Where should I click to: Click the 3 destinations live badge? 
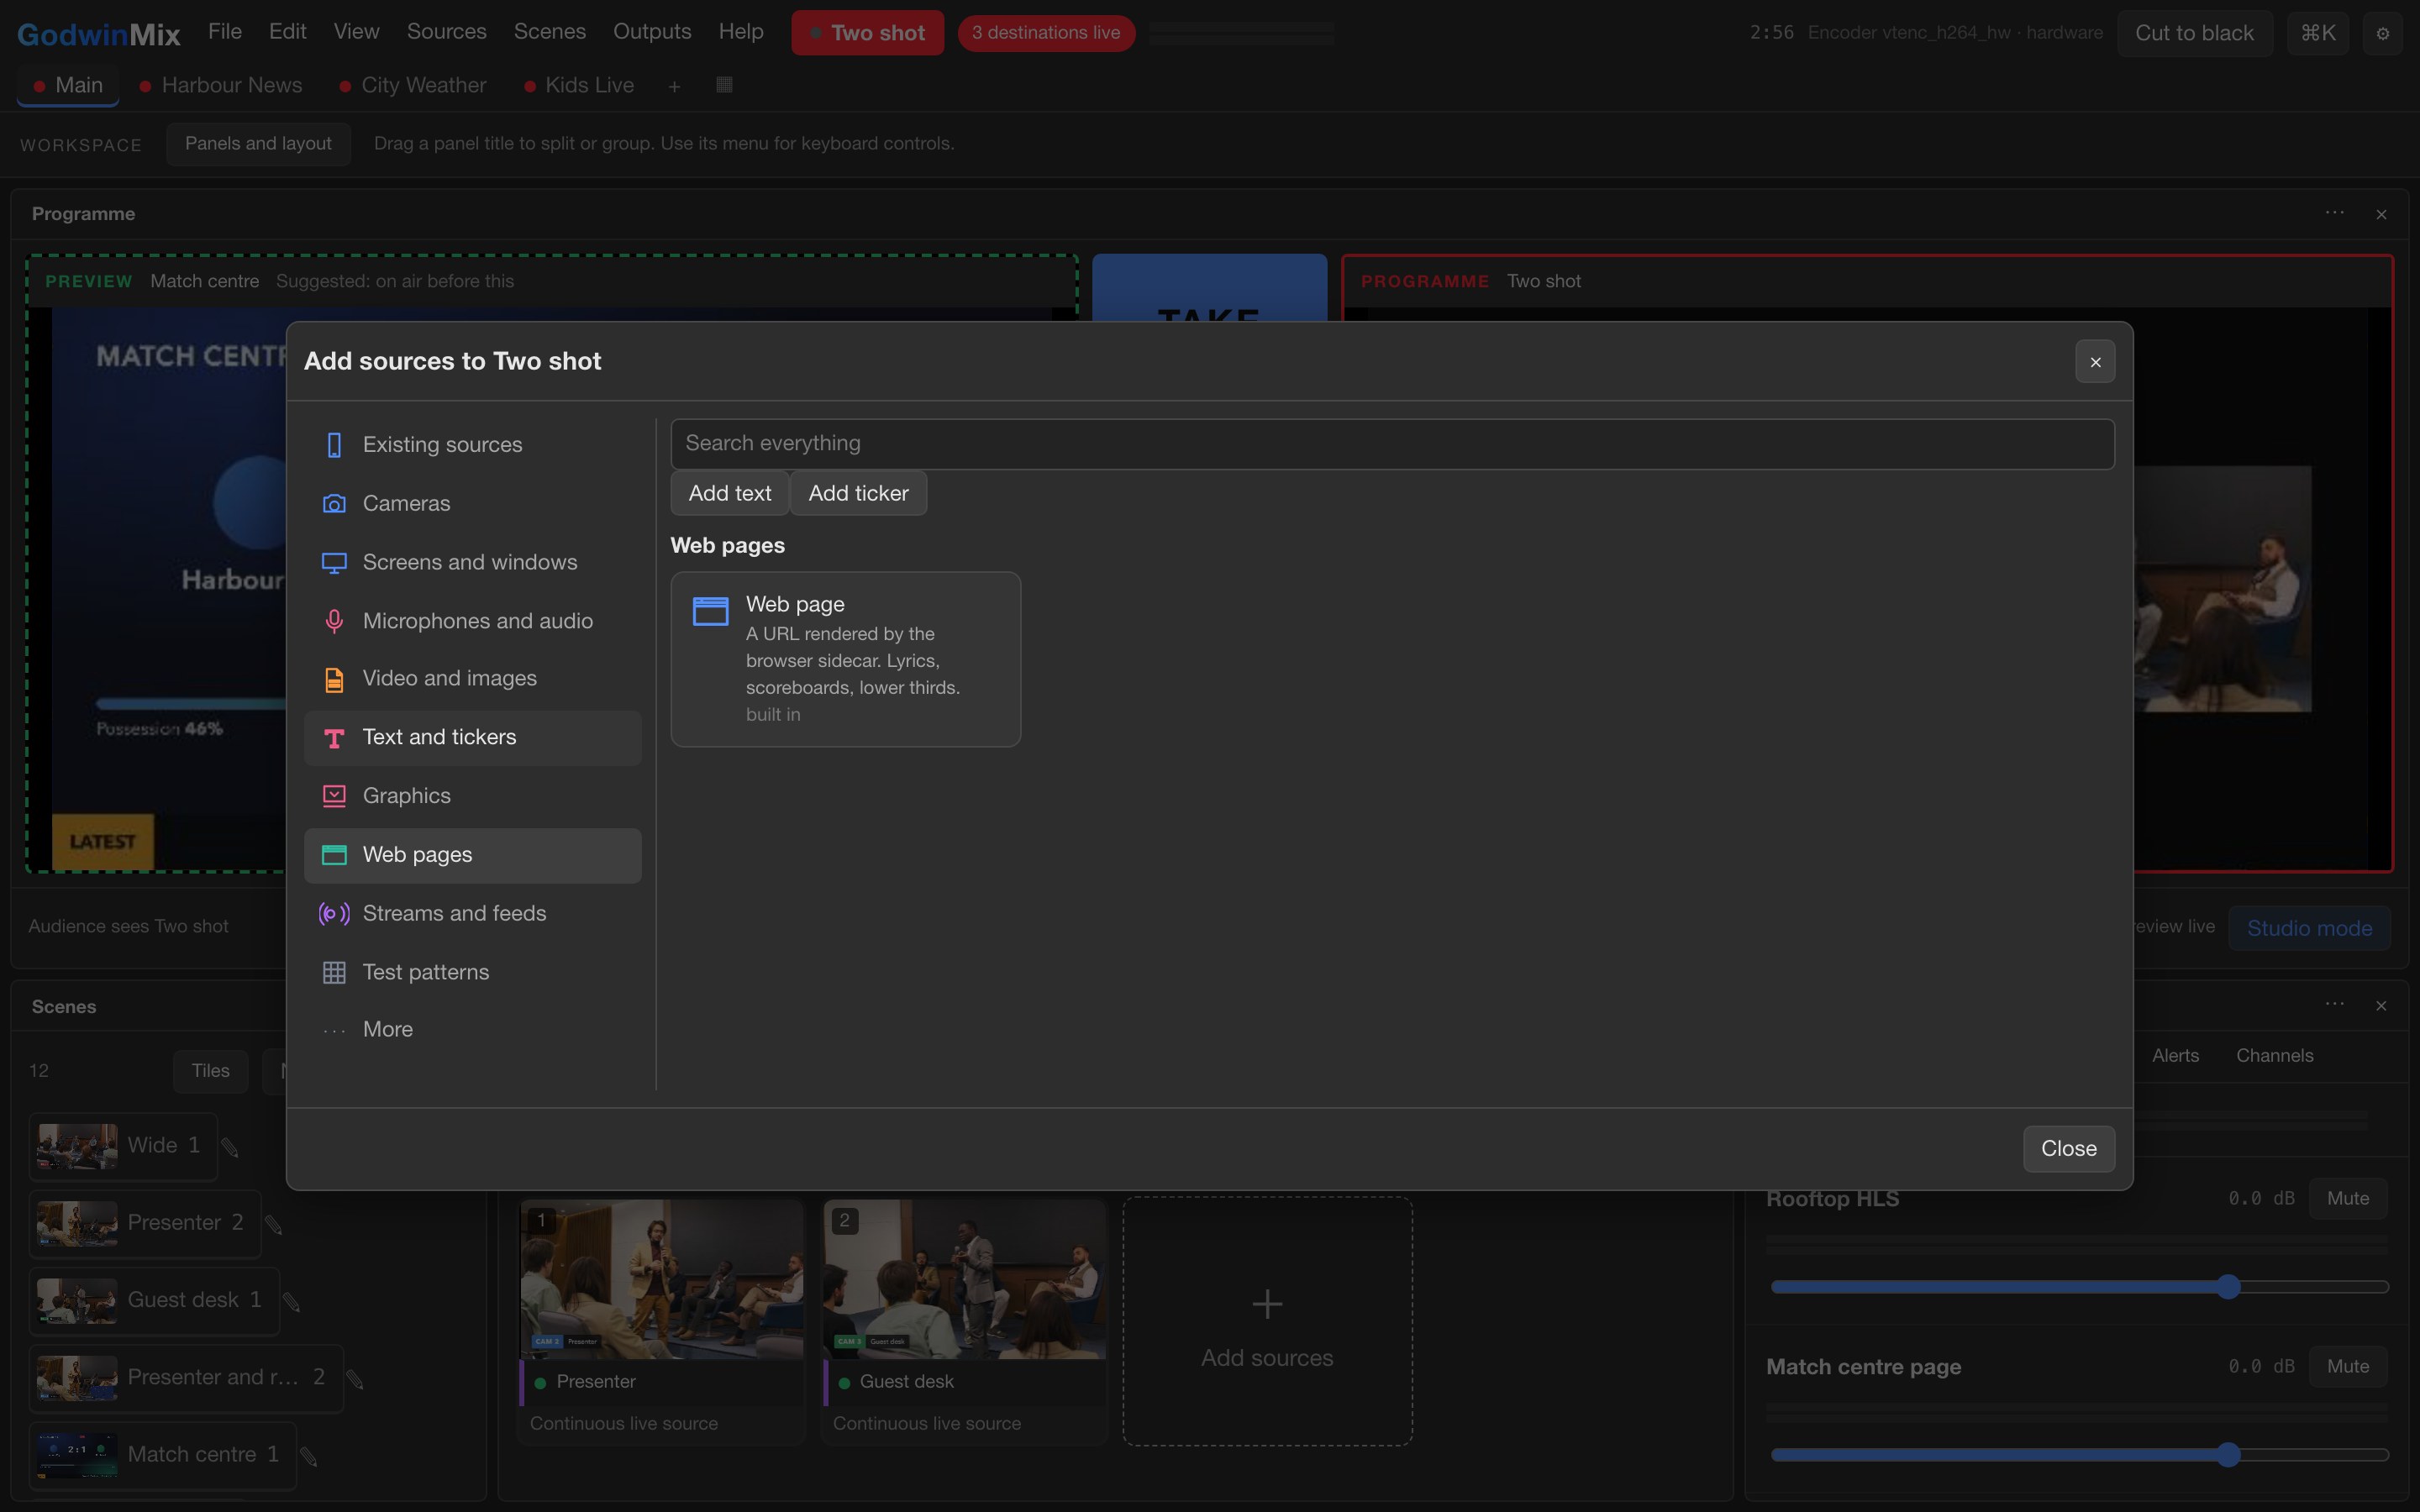[1046, 33]
